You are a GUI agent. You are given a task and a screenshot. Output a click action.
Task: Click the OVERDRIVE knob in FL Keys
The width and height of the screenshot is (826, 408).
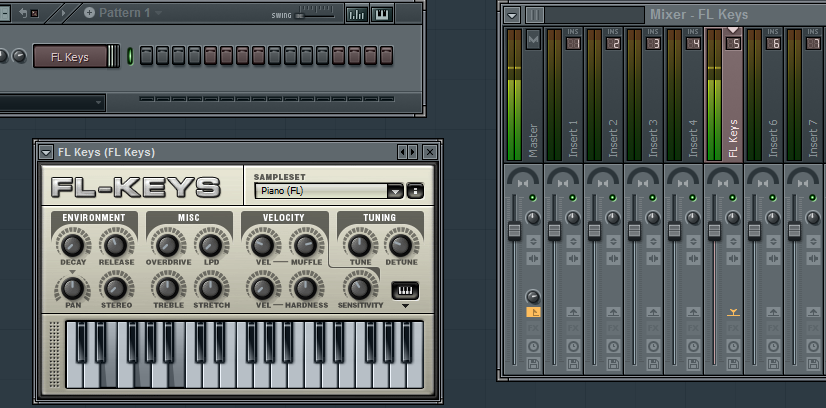168,245
